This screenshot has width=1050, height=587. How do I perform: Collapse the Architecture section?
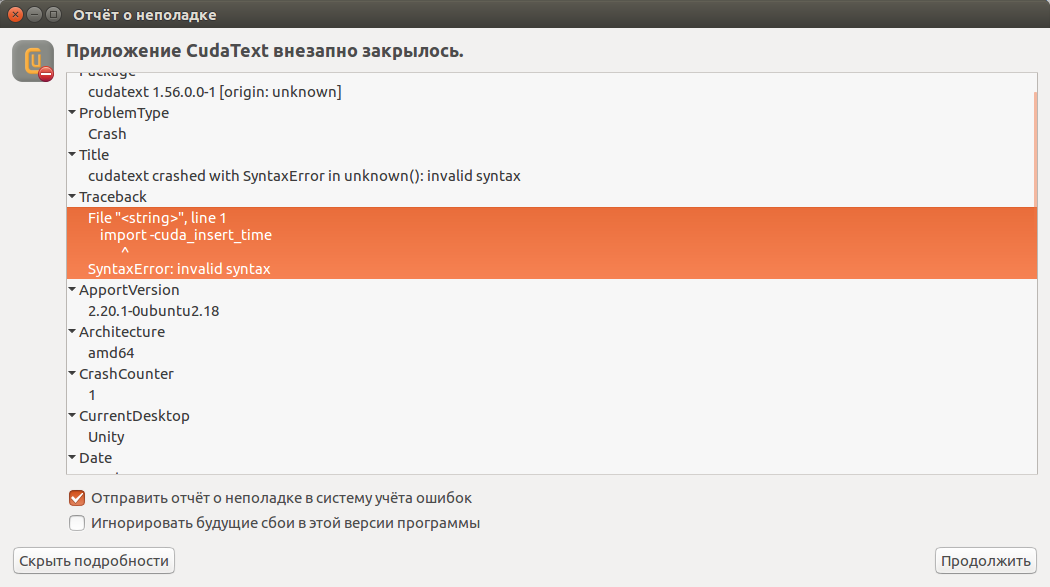click(72, 332)
